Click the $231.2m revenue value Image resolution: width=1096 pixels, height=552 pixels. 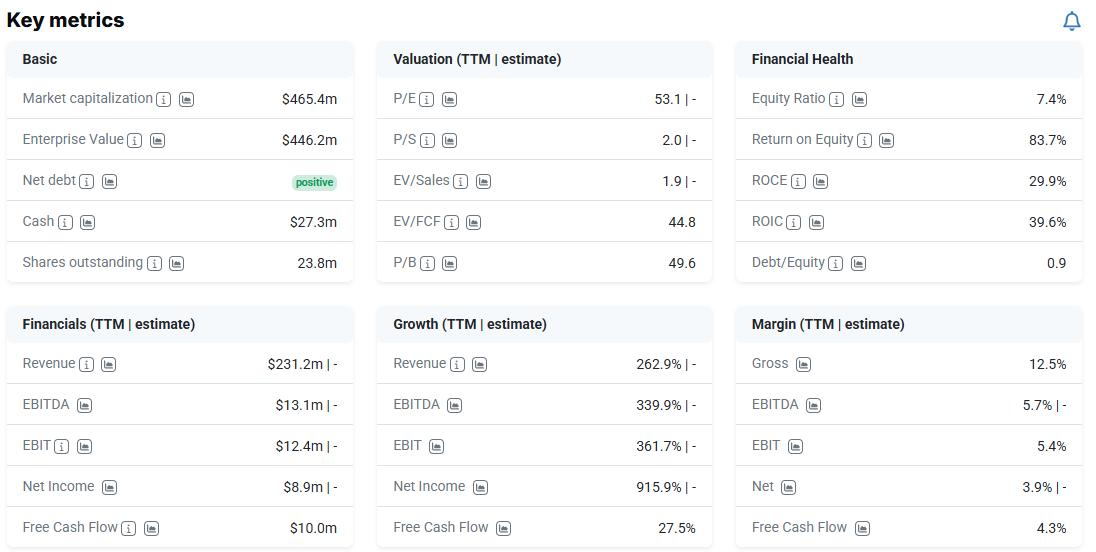click(295, 364)
